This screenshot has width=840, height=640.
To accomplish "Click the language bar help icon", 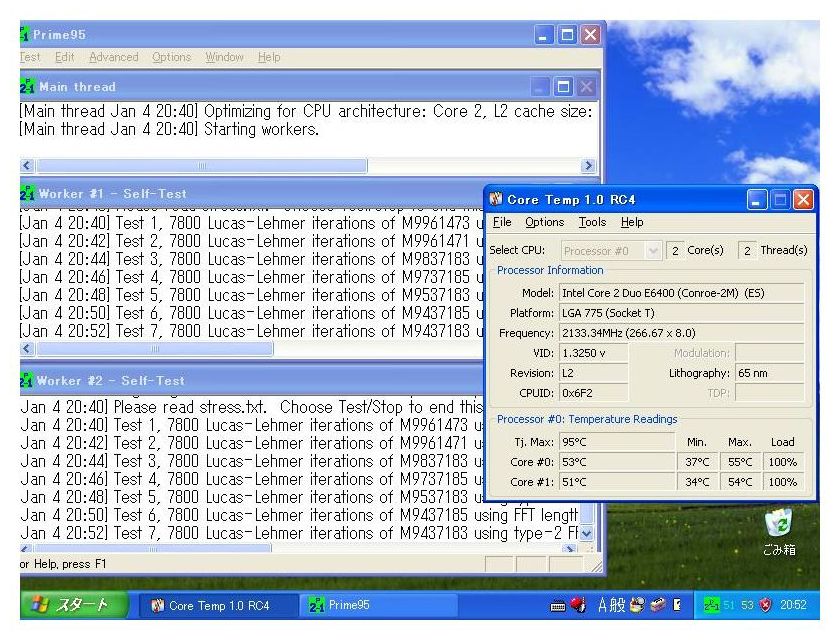I will click(677, 605).
